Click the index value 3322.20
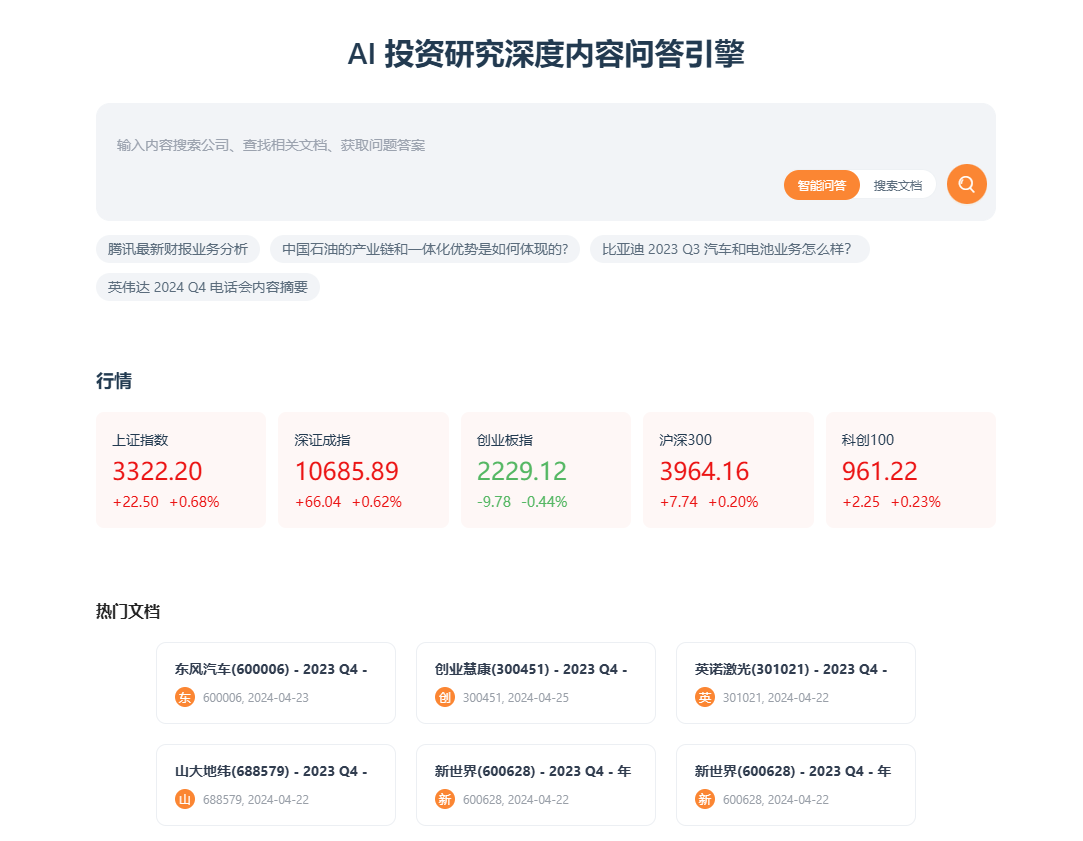Viewport: 1083px width, 841px height. point(157,472)
